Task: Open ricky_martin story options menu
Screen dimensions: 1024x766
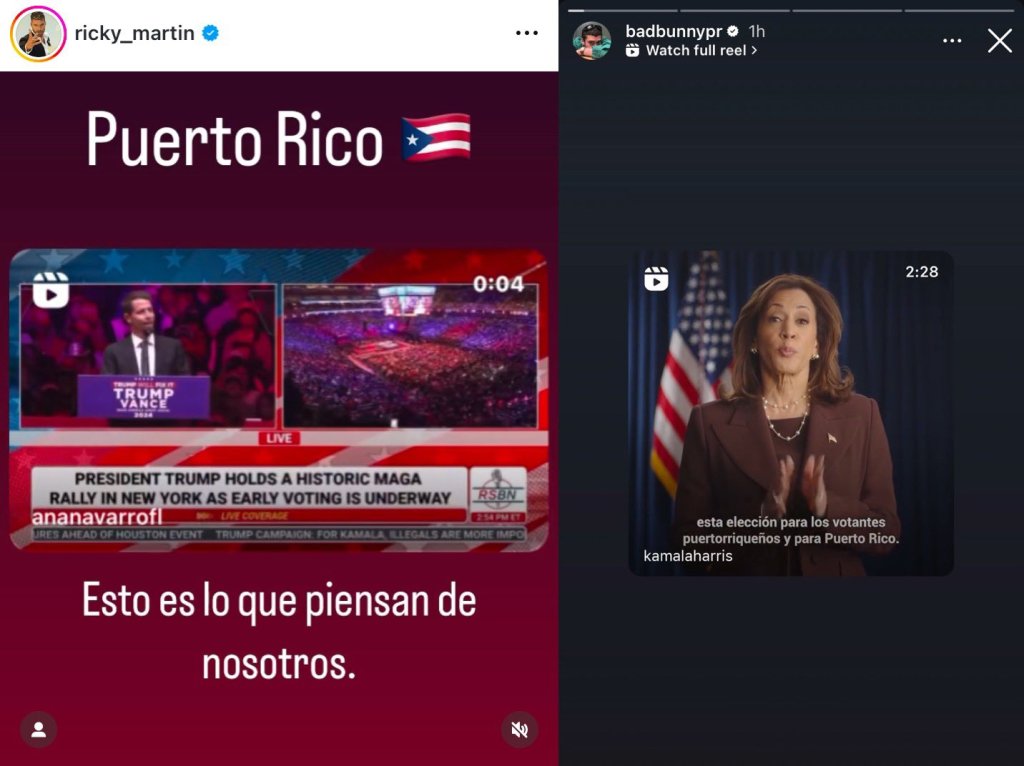Action: click(526, 33)
